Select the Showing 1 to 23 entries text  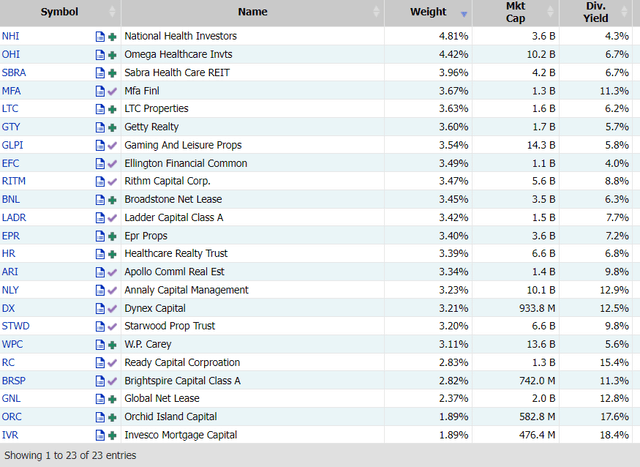pyautogui.click(x=70, y=456)
